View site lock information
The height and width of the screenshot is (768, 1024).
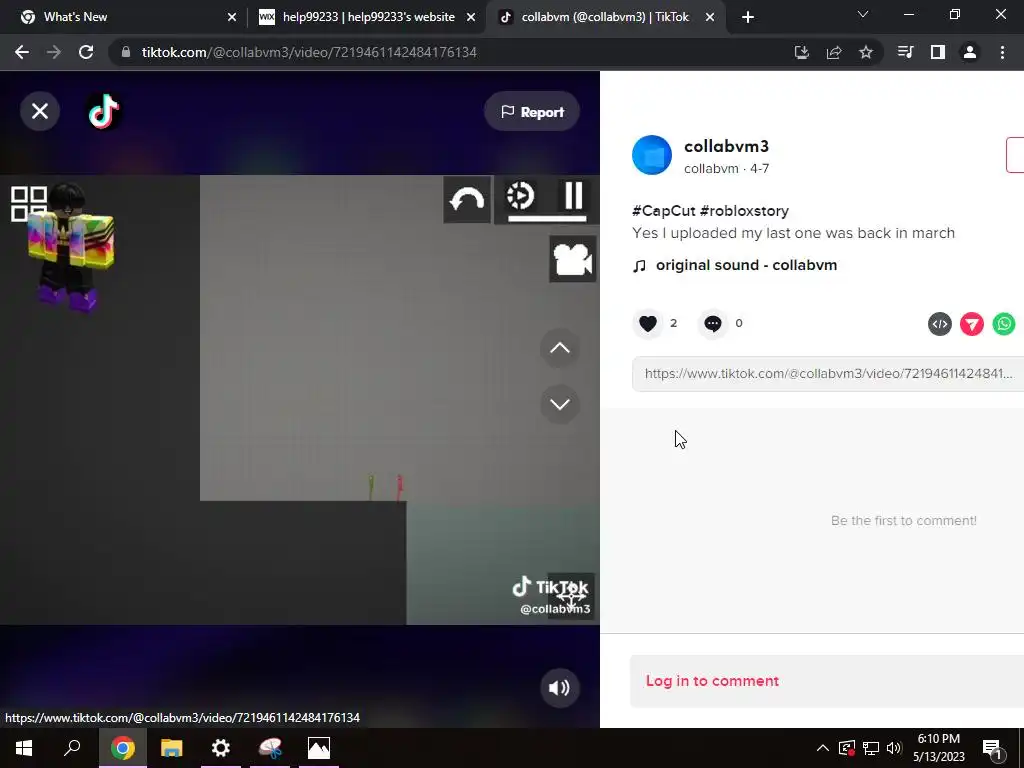(x=127, y=52)
